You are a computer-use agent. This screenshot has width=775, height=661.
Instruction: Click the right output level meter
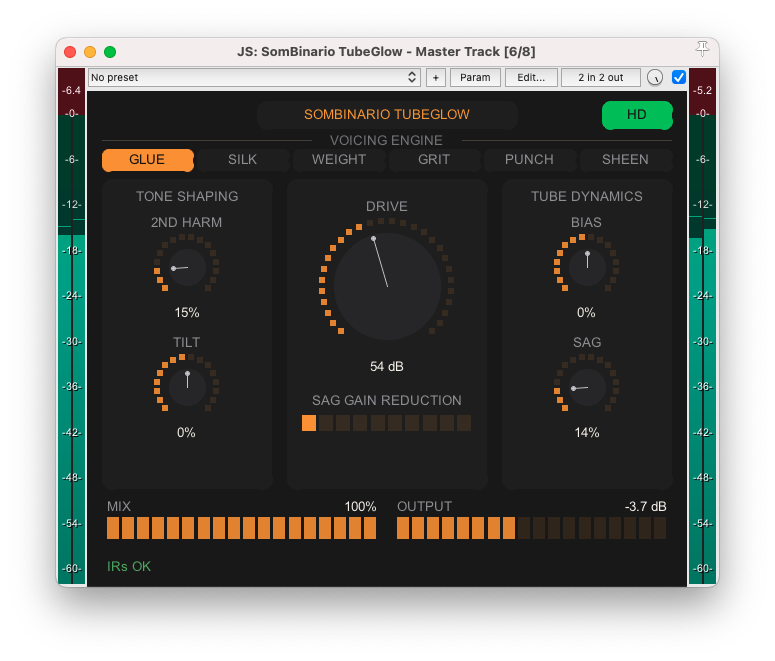click(x=702, y=327)
